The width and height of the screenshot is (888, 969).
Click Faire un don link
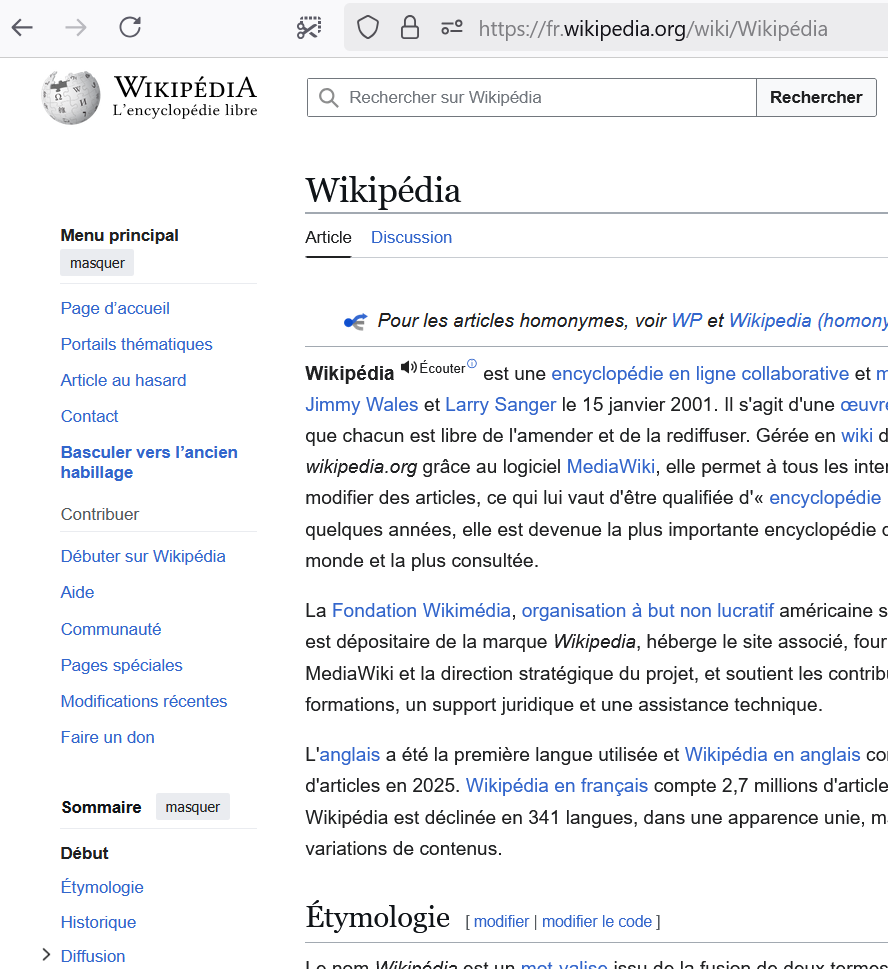point(108,737)
